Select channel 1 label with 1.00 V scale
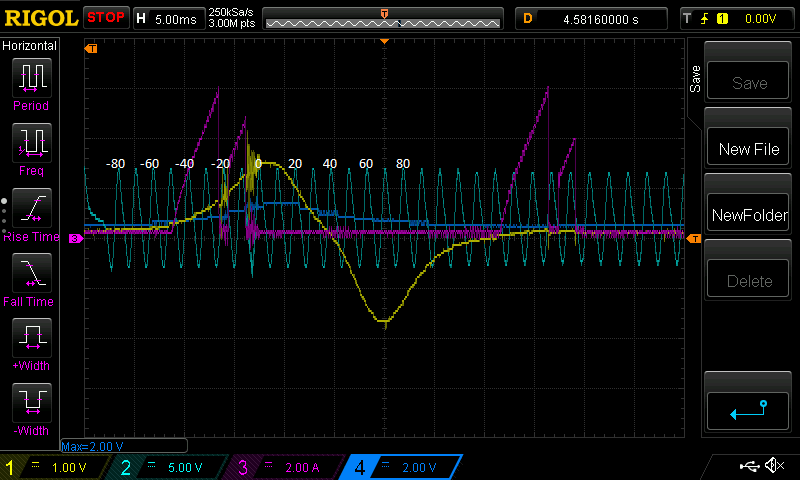The height and width of the screenshot is (480, 800). [55, 467]
